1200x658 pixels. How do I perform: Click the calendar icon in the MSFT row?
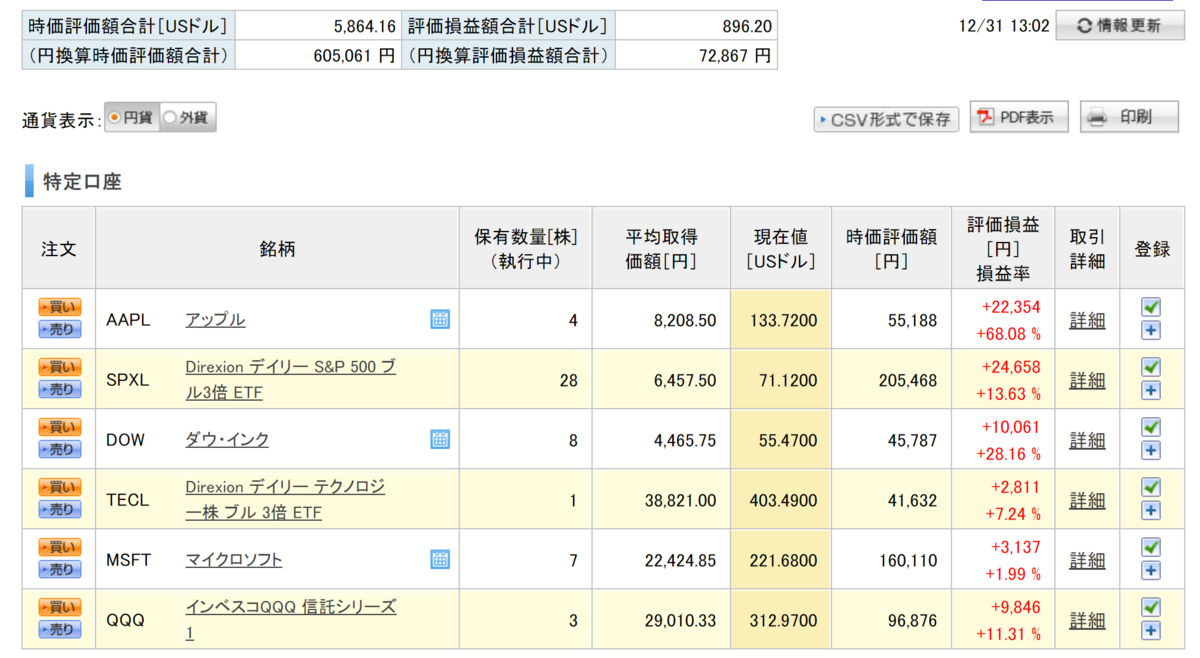point(440,559)
